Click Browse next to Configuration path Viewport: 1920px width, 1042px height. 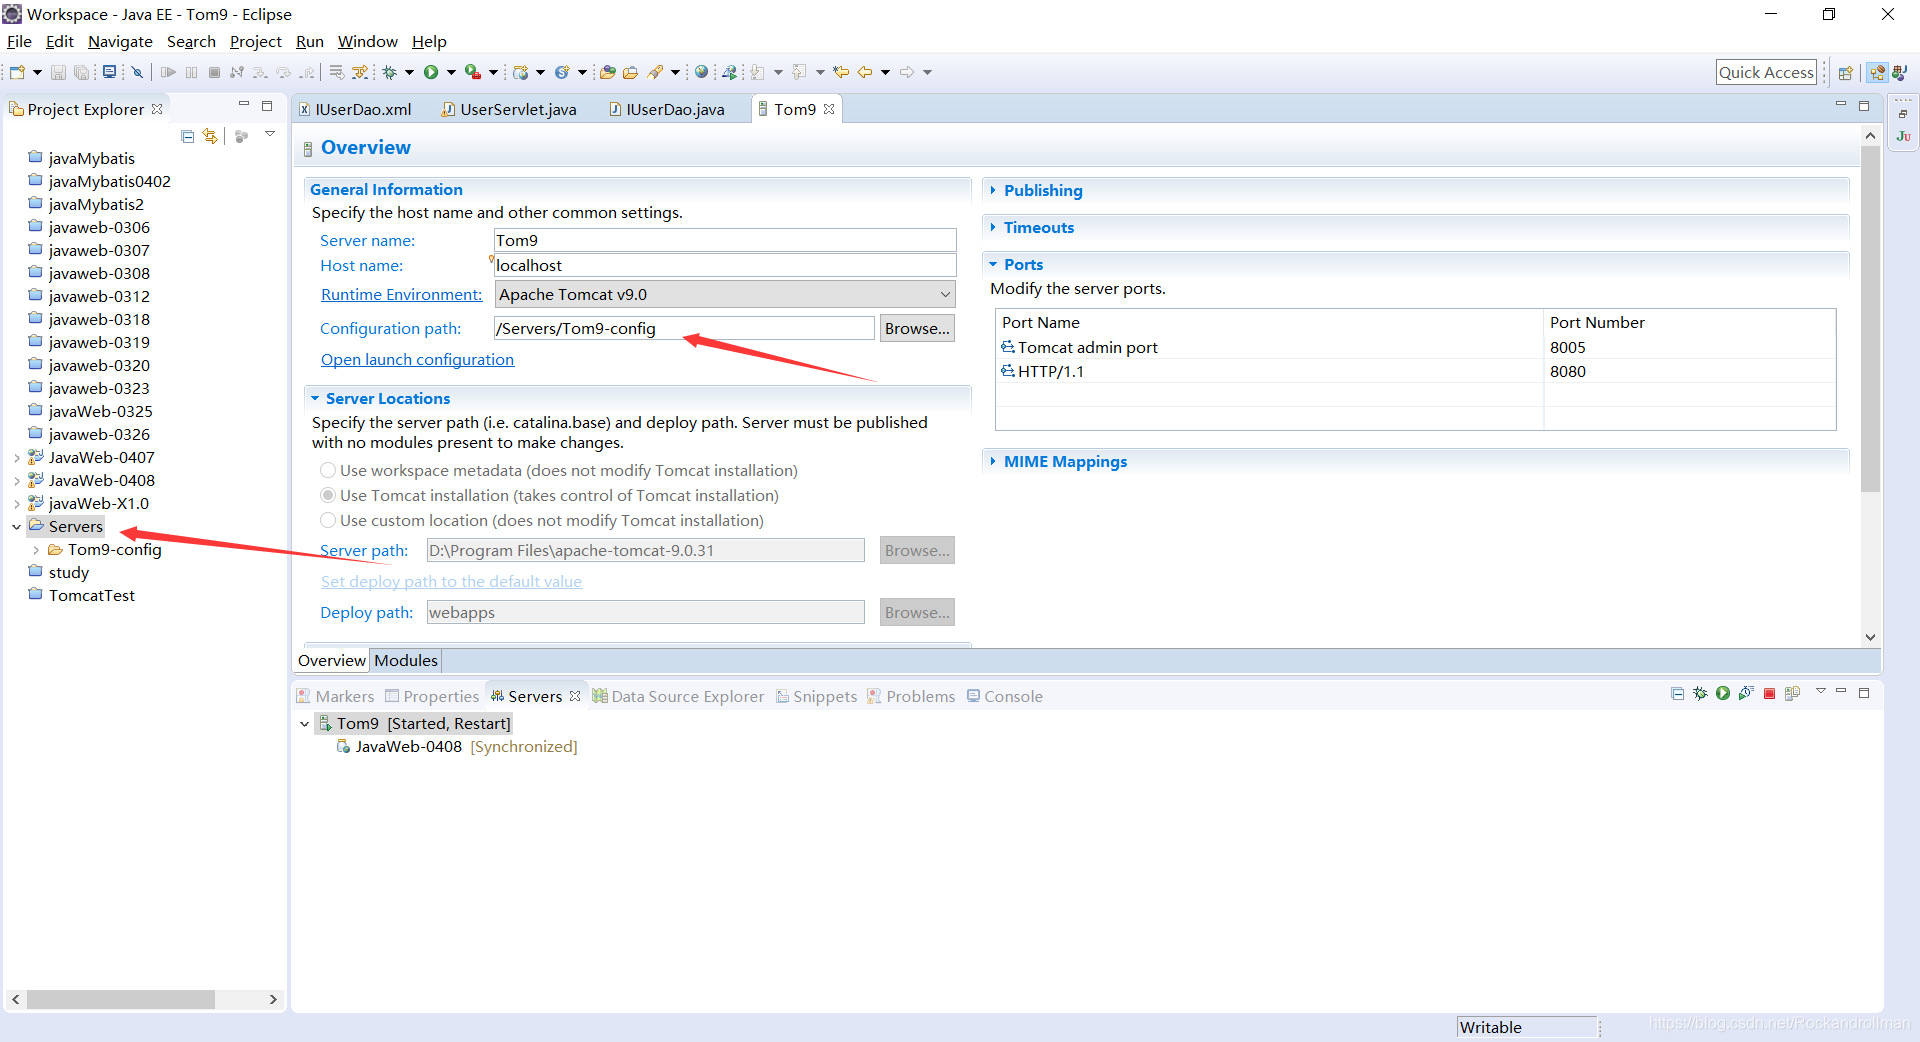(917, 328)
